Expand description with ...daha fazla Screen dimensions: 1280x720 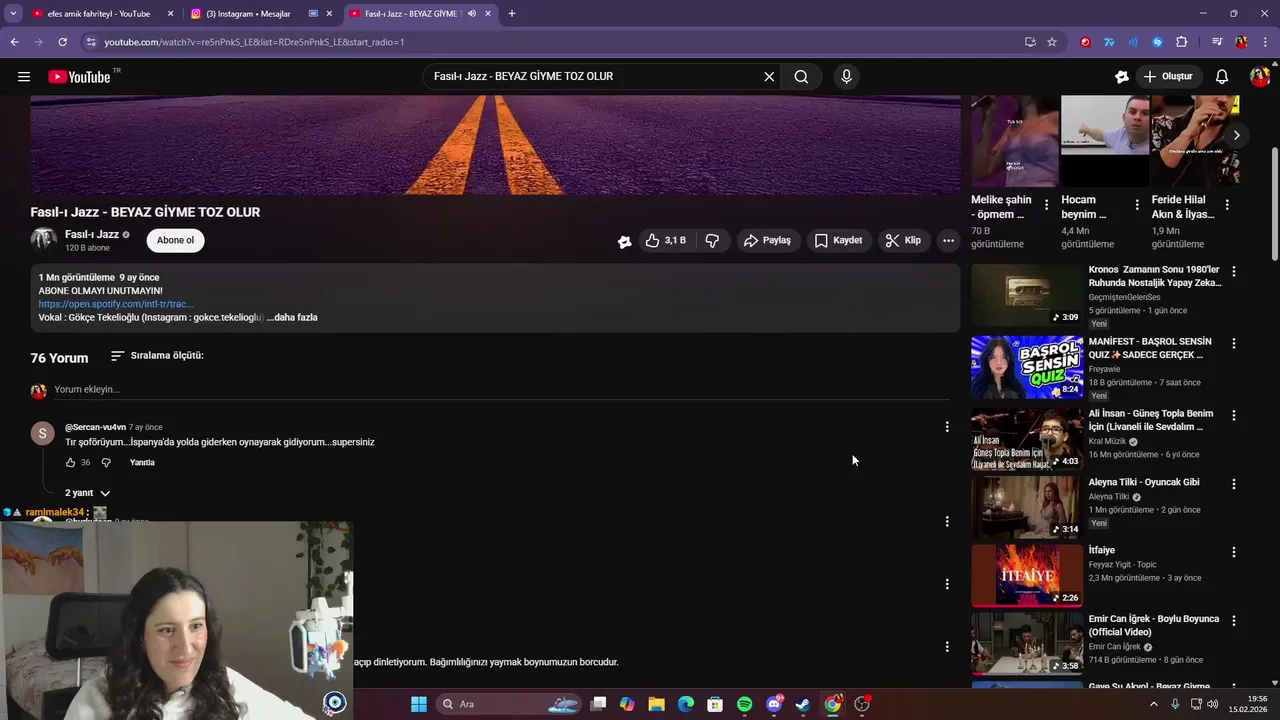(x=292, y=317)
